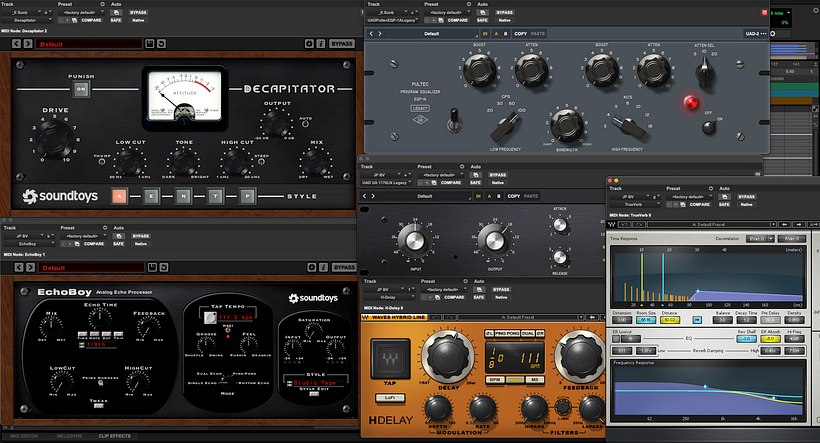Toggle the Pultec power indicator light
The image size is (820, 443).
click(x=688, y=102)
